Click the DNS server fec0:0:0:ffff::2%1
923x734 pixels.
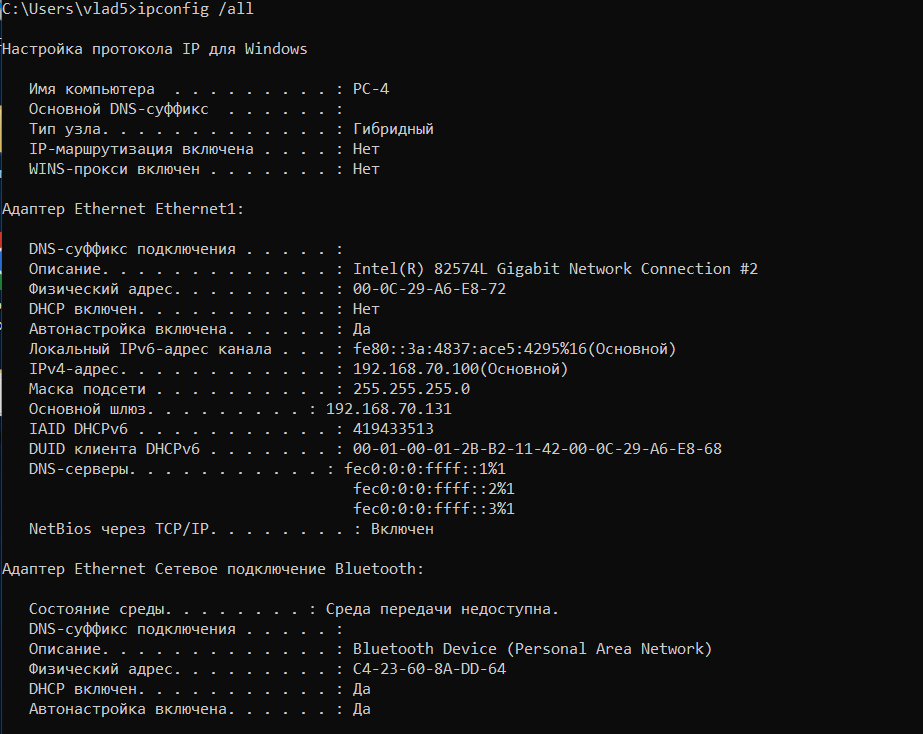coord(434,489)
